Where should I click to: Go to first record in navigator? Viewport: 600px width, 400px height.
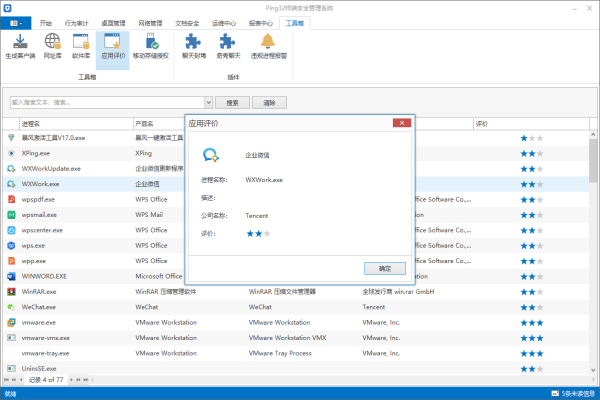6,380
